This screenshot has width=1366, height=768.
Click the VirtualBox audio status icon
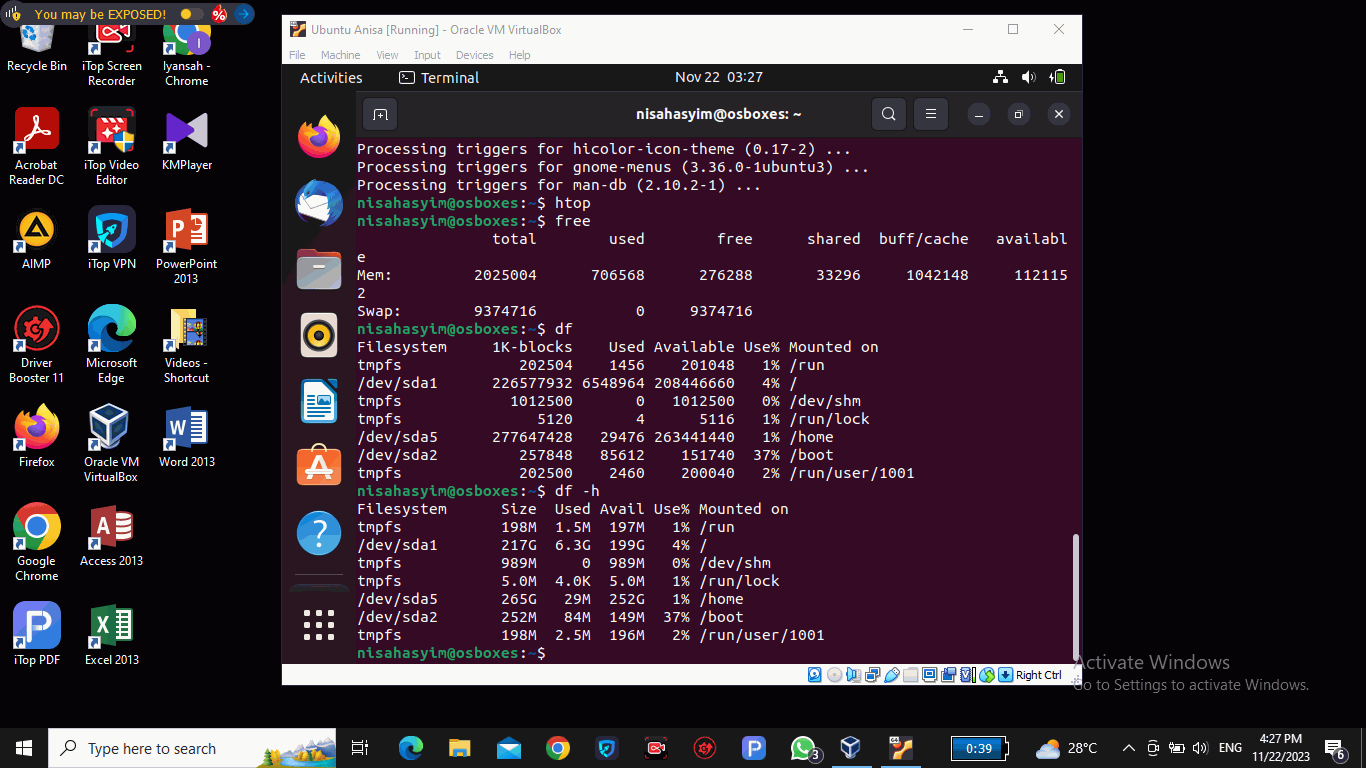click(x=853, y=675)
